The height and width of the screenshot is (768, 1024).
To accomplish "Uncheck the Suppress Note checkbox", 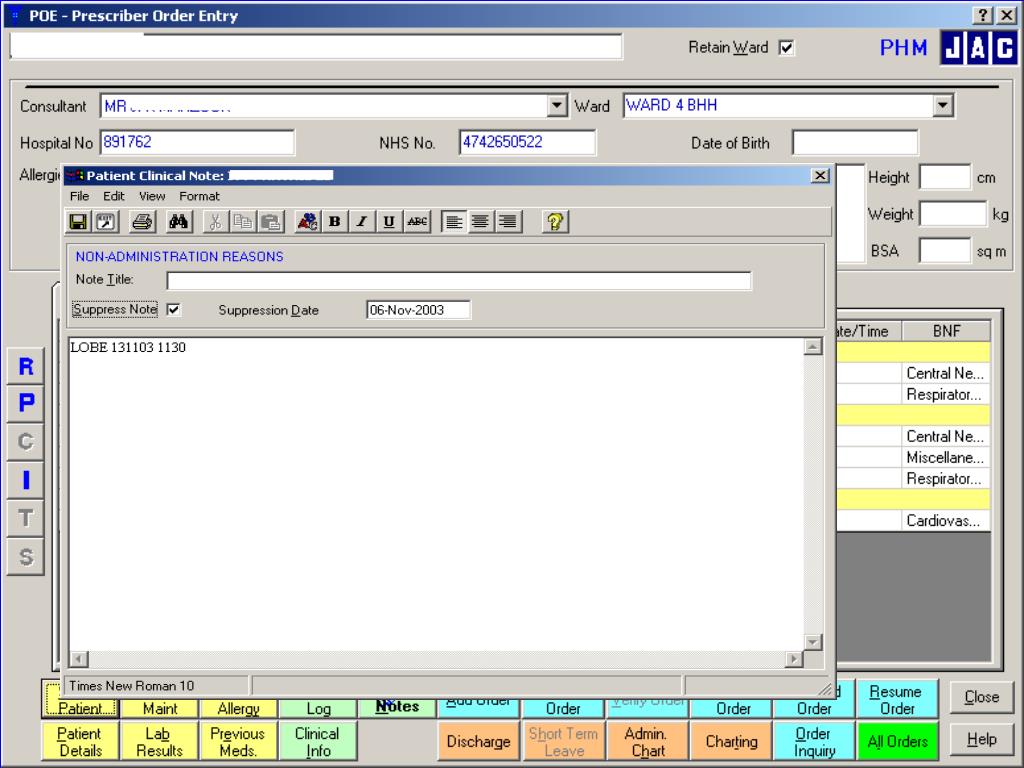I will tap(174, 310).
